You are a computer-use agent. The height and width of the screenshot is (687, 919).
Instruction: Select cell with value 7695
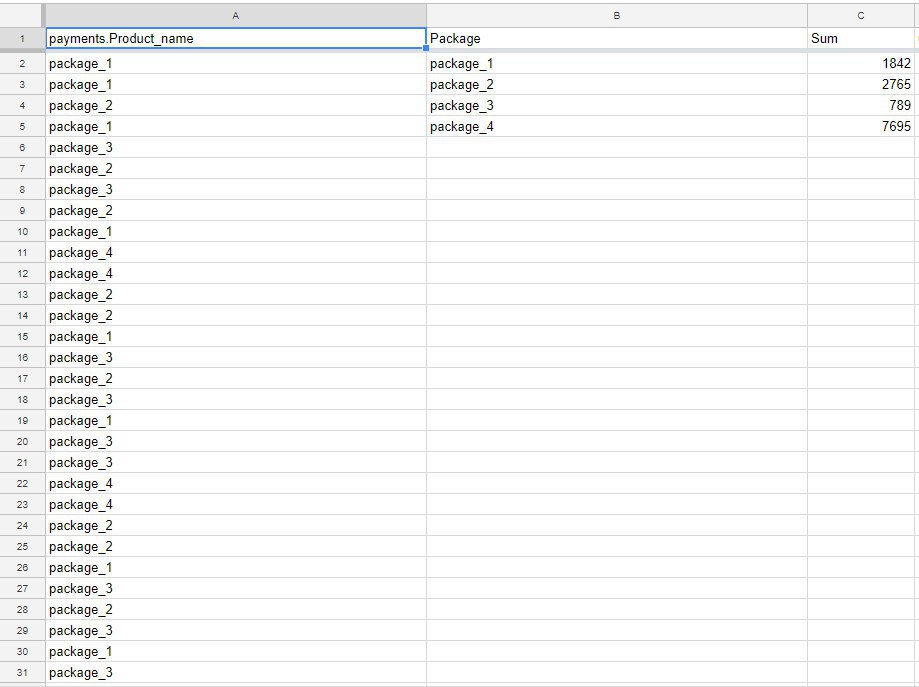pyautogui.click(x=860, y=127)
